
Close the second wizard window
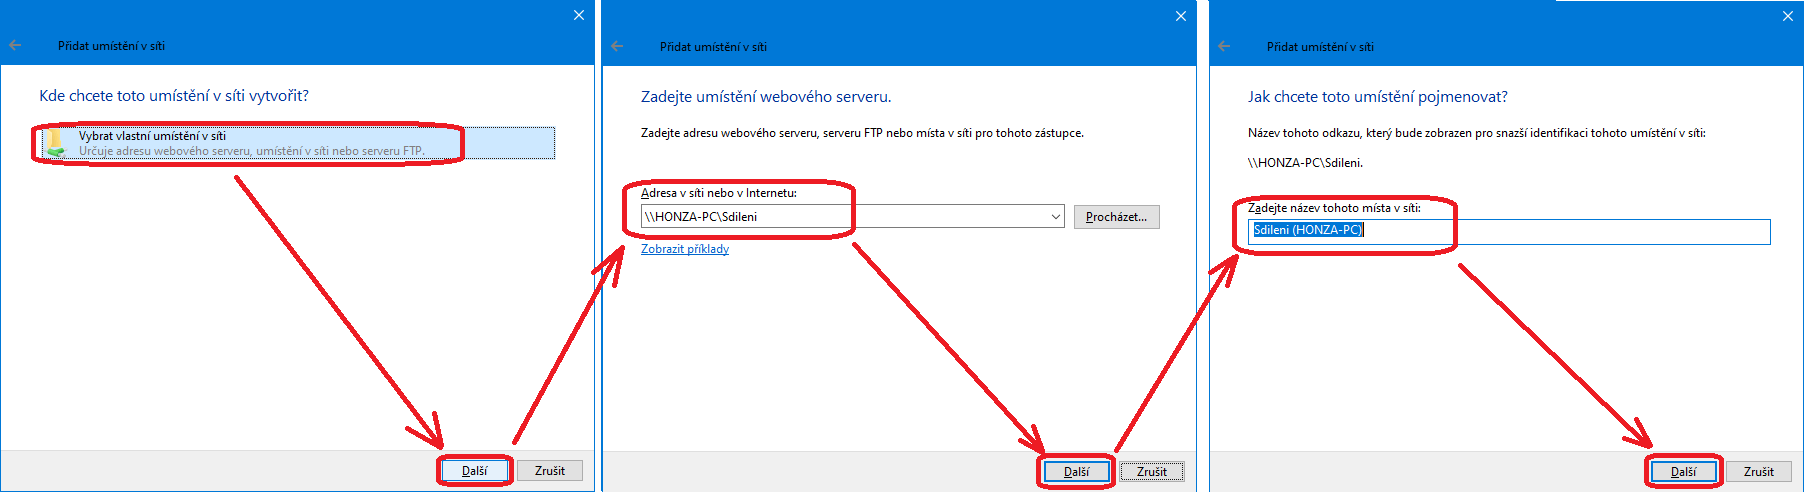[1181, 16]
